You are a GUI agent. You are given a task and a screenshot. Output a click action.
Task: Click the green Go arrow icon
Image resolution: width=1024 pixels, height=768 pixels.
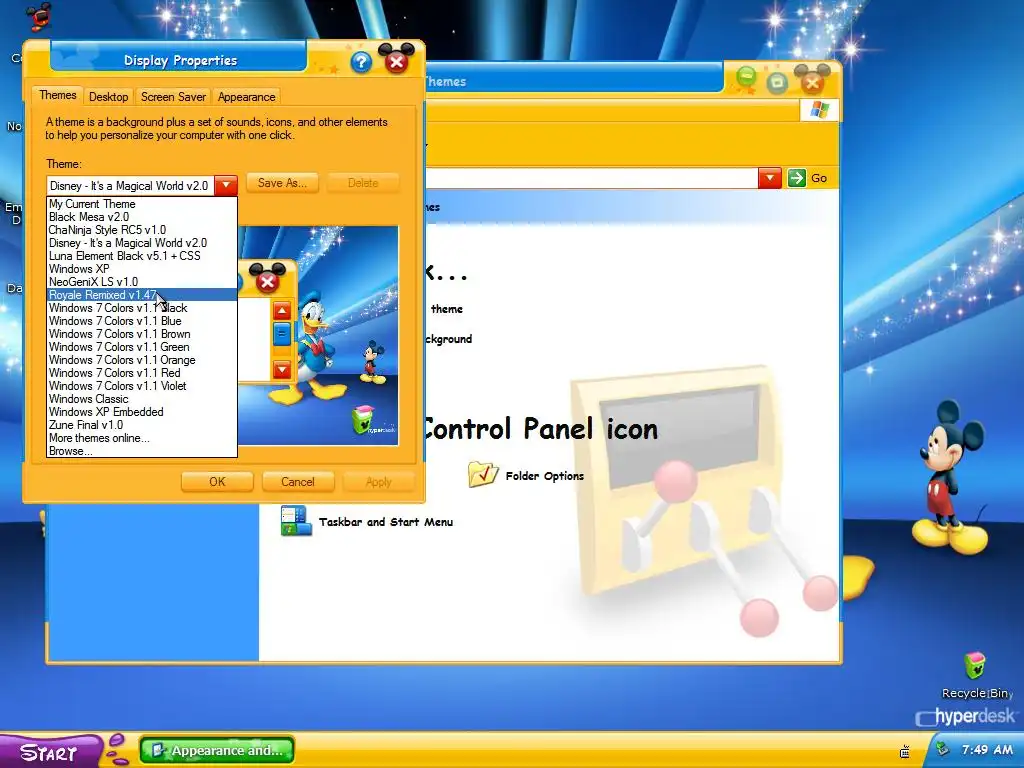coord(796,178)
